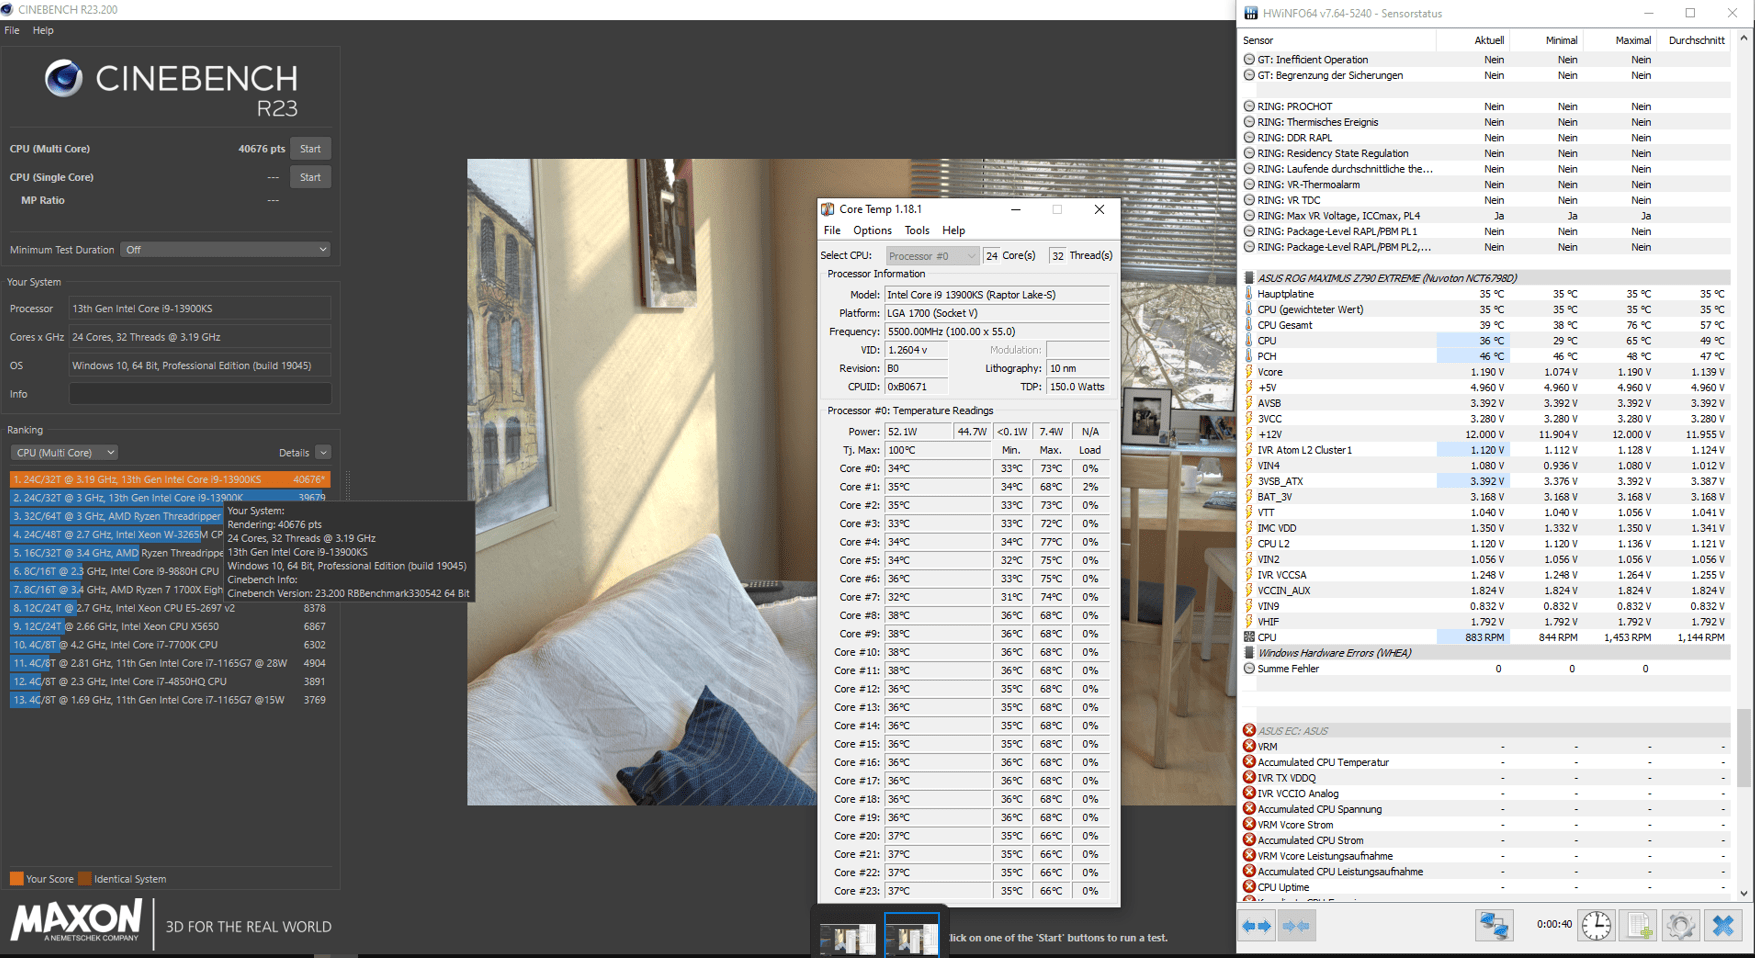Viewport: 1755px width, 958px height.
Task: Select ranking row 10 Core i7-7700K
Action: point(169,645)
